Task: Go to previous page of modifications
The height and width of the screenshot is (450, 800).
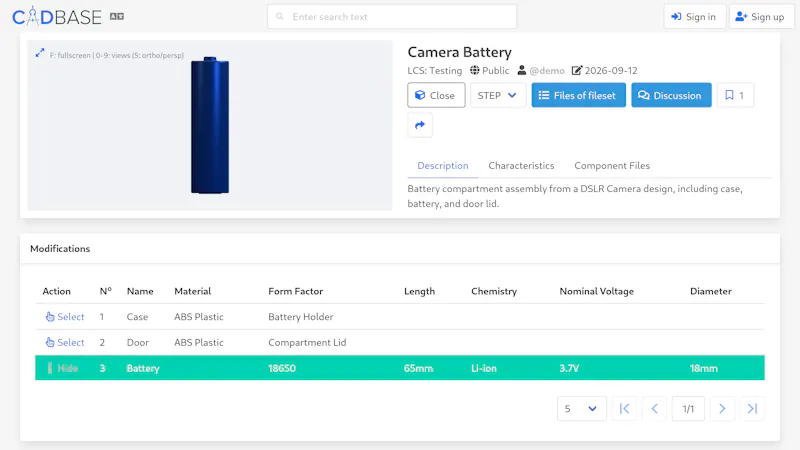Action: (654, 409)
